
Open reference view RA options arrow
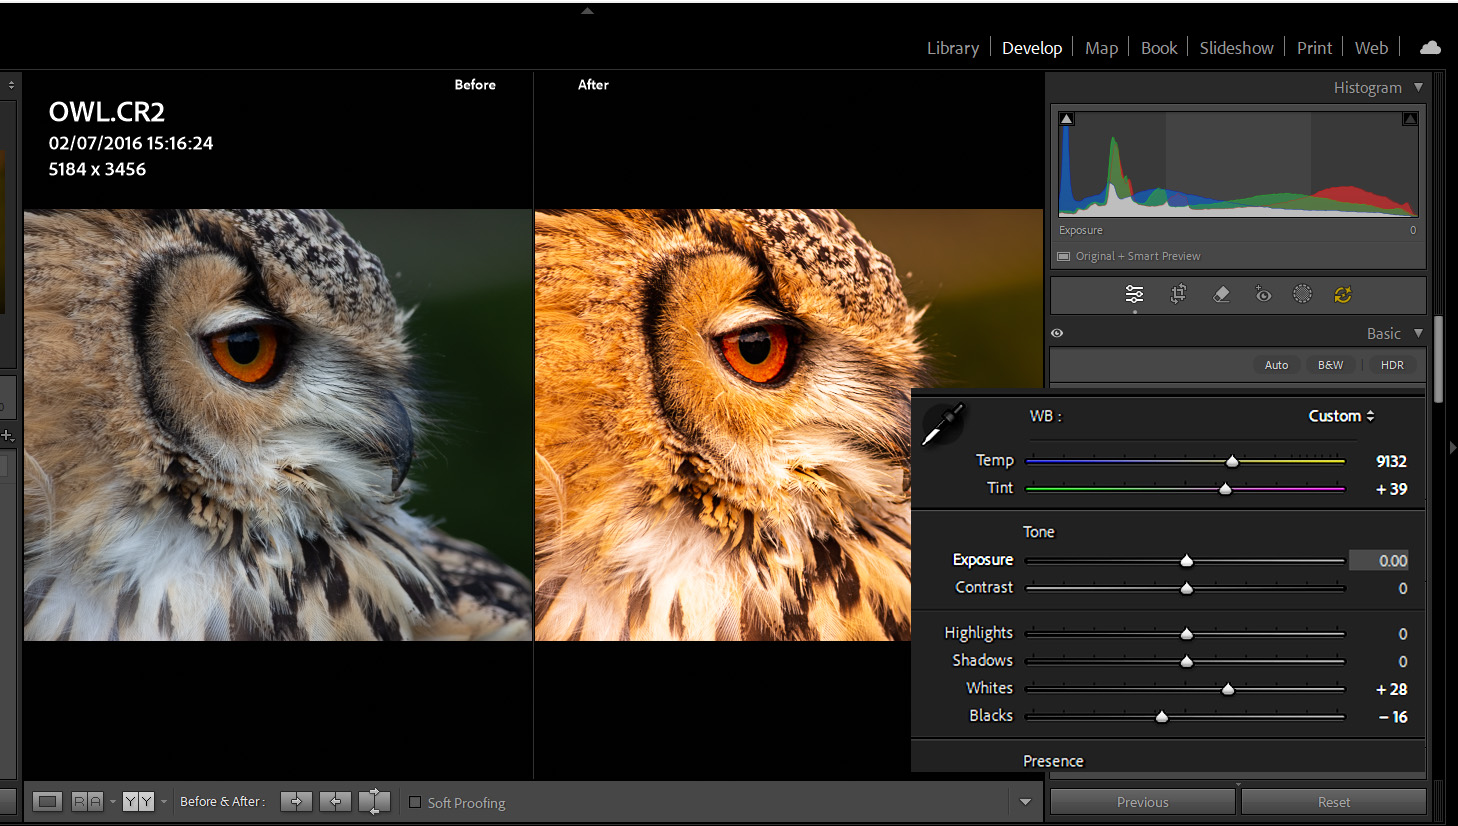(x=113, y=802)
